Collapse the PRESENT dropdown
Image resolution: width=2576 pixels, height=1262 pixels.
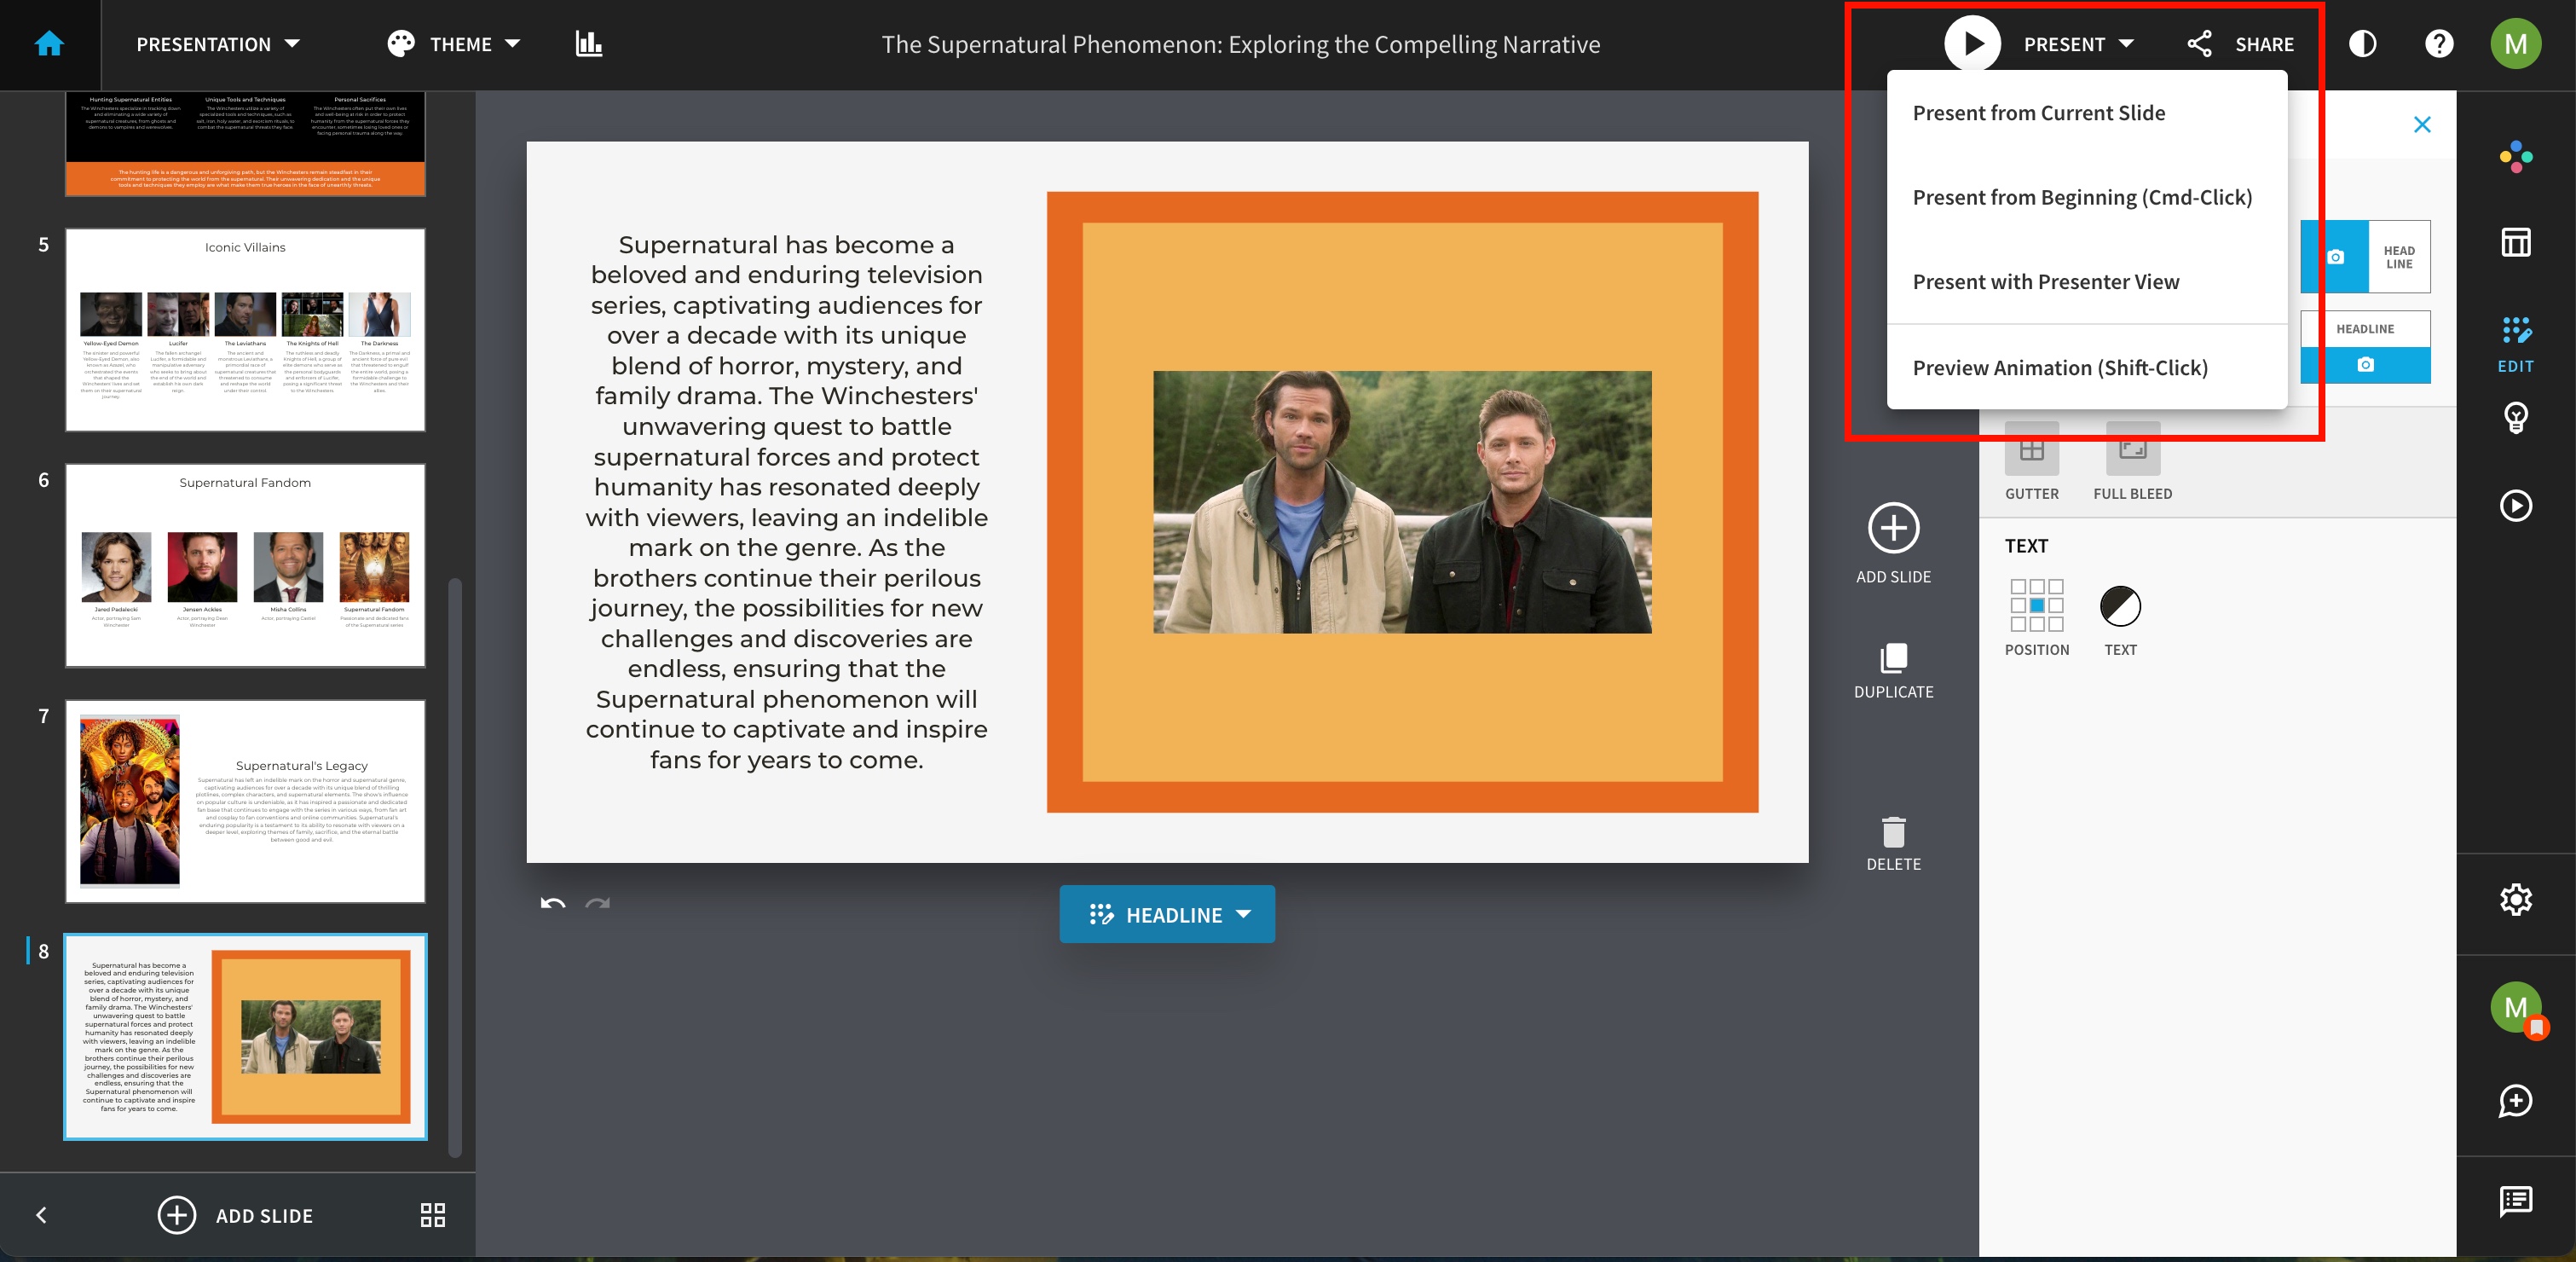[x=2078, y=44]
